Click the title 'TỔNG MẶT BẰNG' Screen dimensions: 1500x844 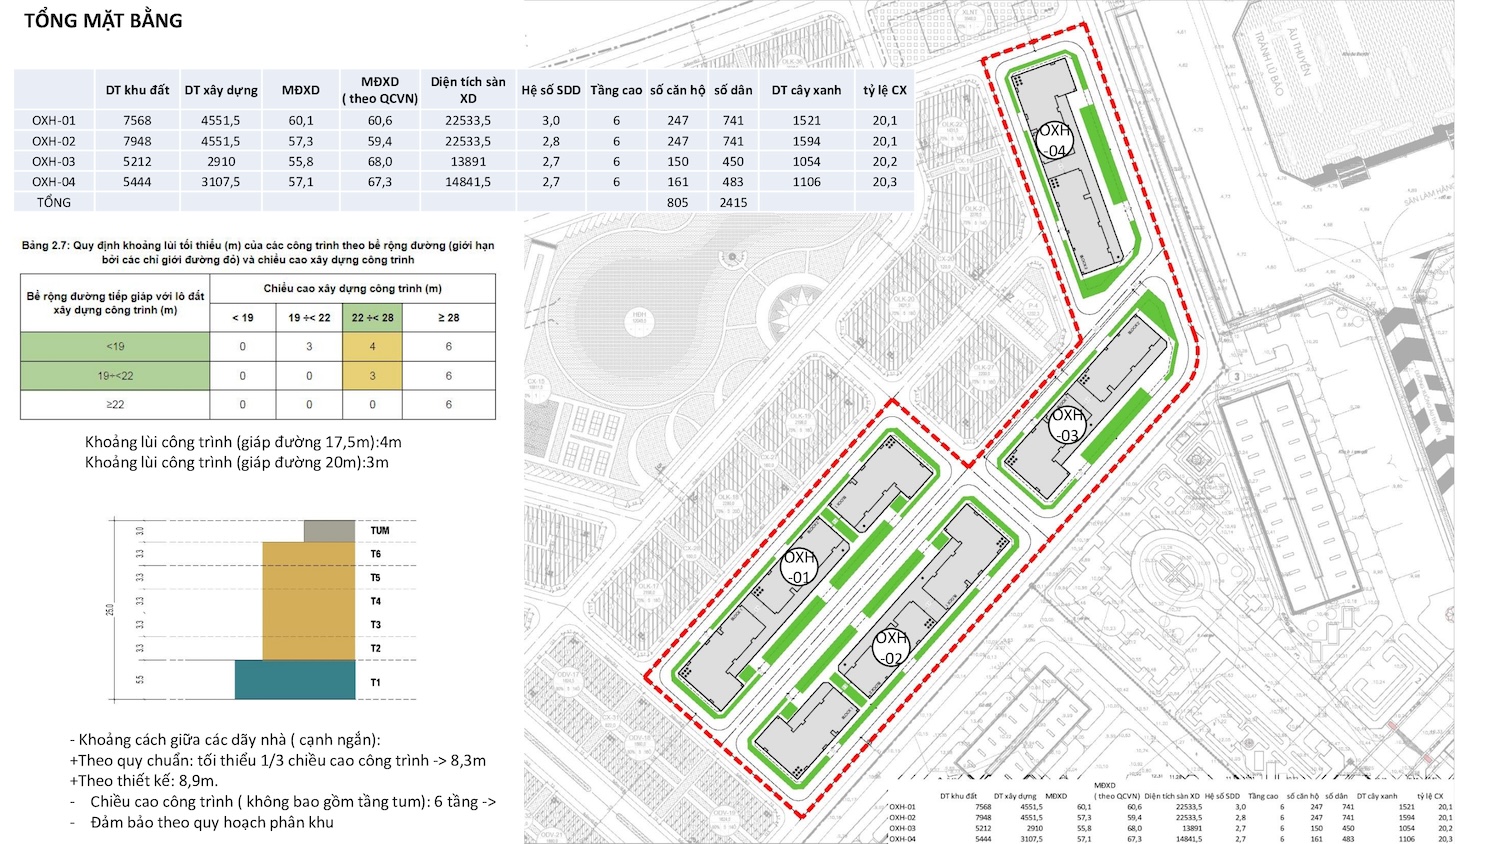pos(103,20)
